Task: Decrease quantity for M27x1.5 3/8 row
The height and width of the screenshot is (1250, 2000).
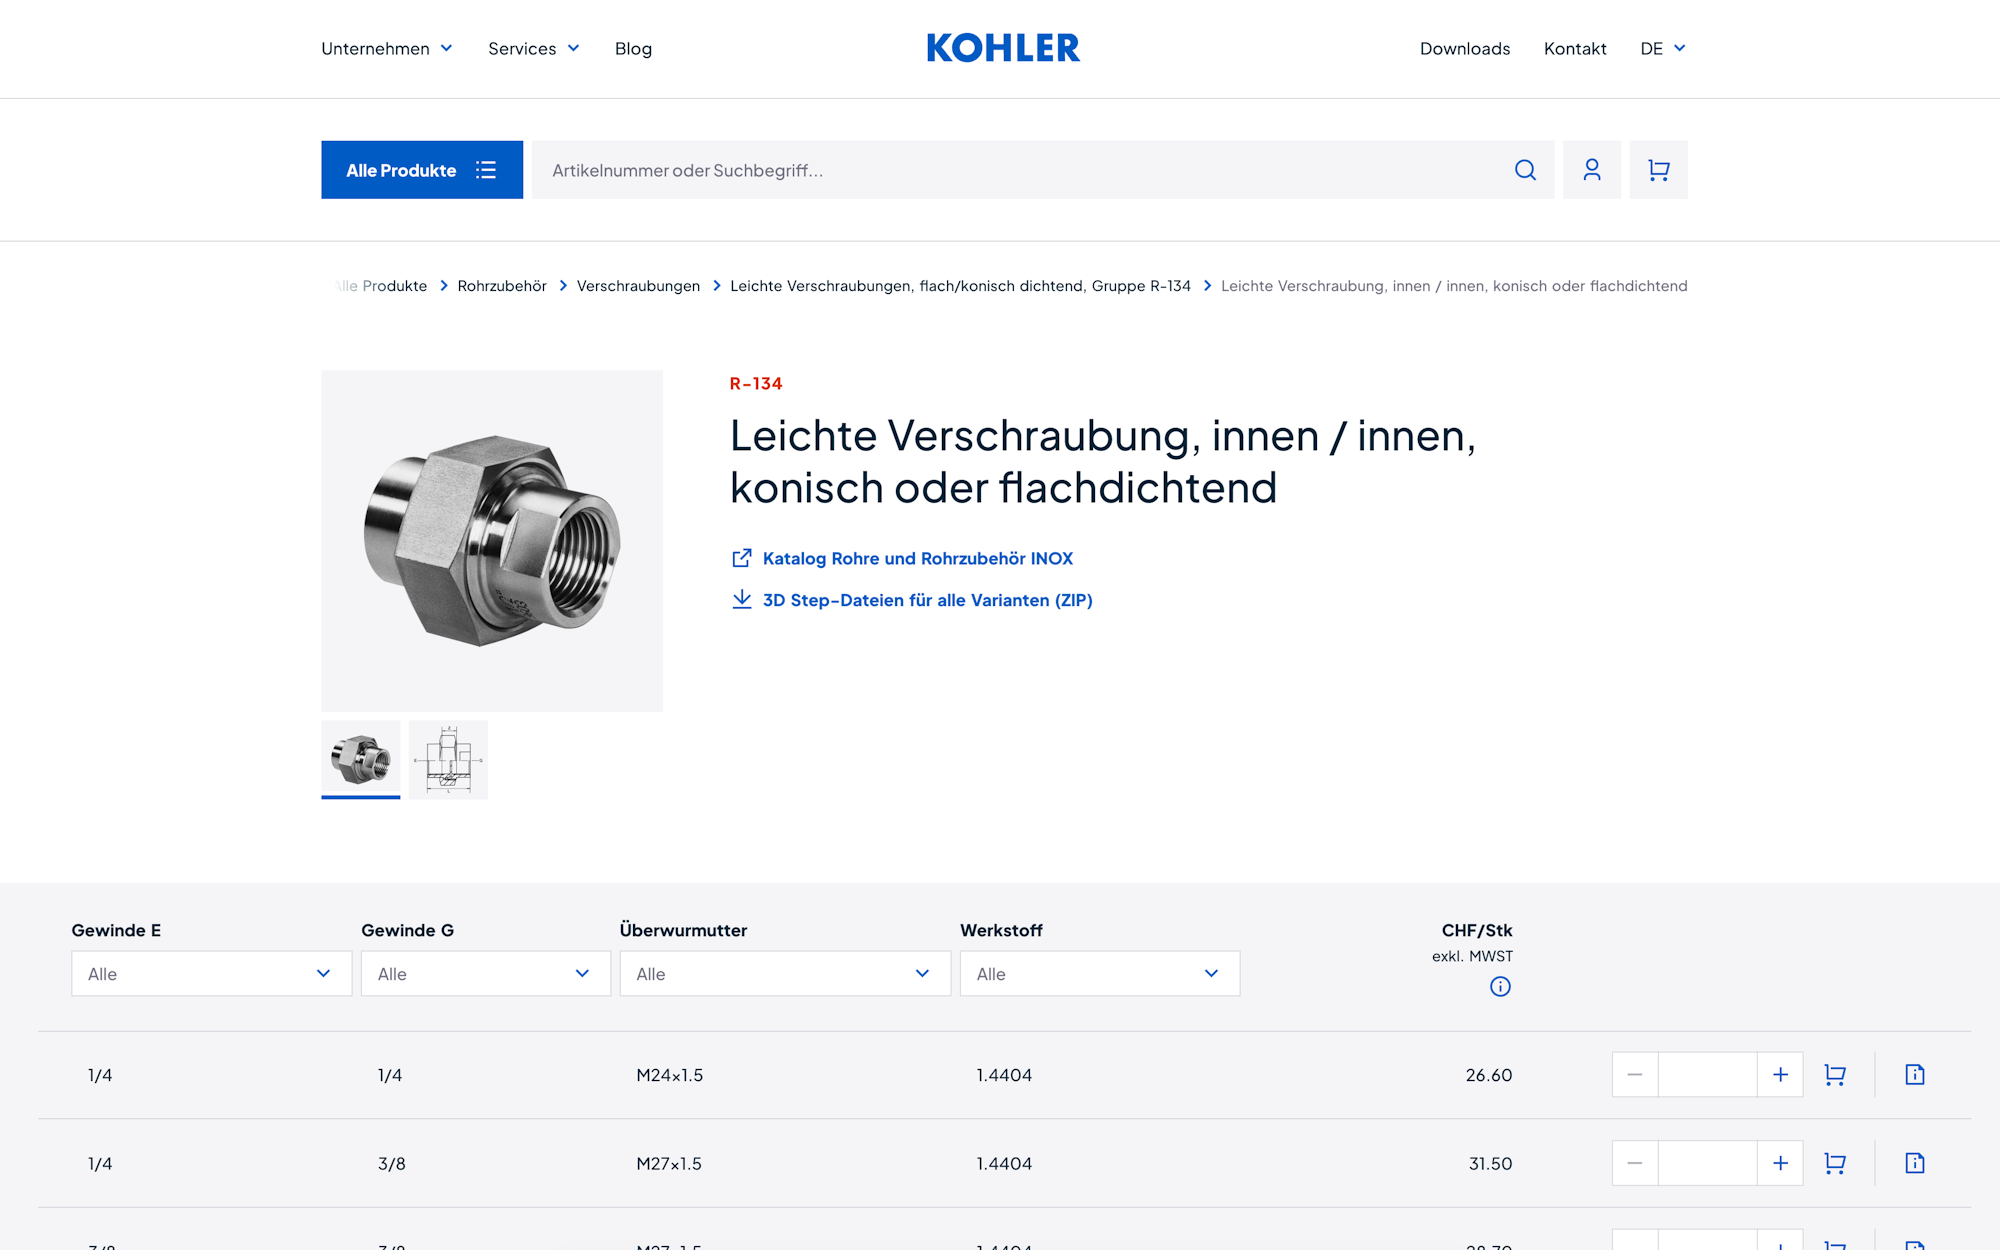Action: coord(1635,1163)
